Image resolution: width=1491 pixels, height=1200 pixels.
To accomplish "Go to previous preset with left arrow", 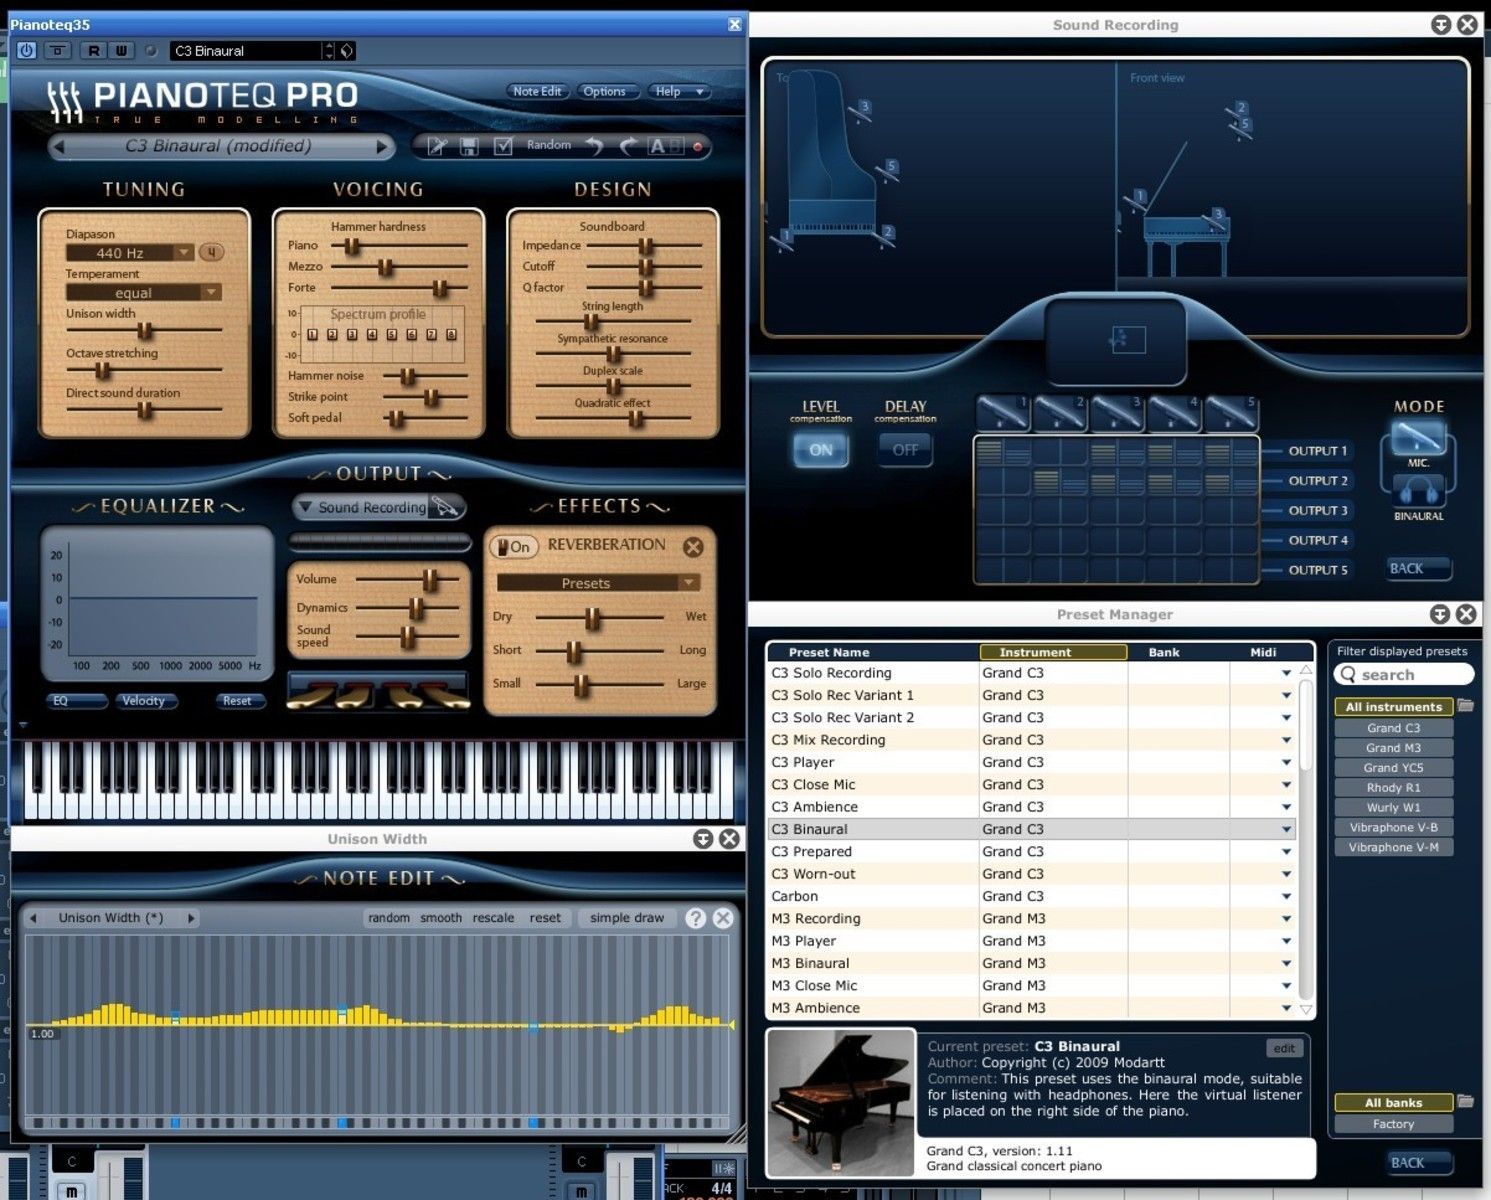I will pos(59,147).
